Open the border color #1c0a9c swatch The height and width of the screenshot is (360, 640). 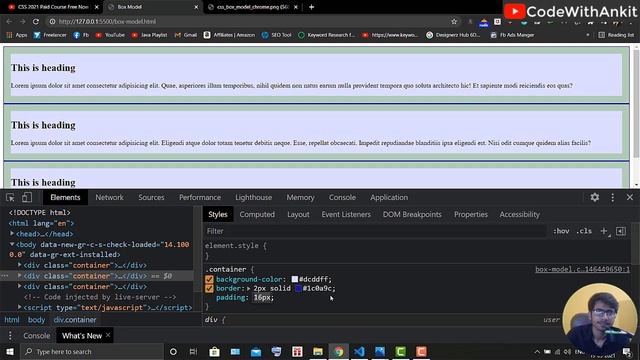point(298,289)
